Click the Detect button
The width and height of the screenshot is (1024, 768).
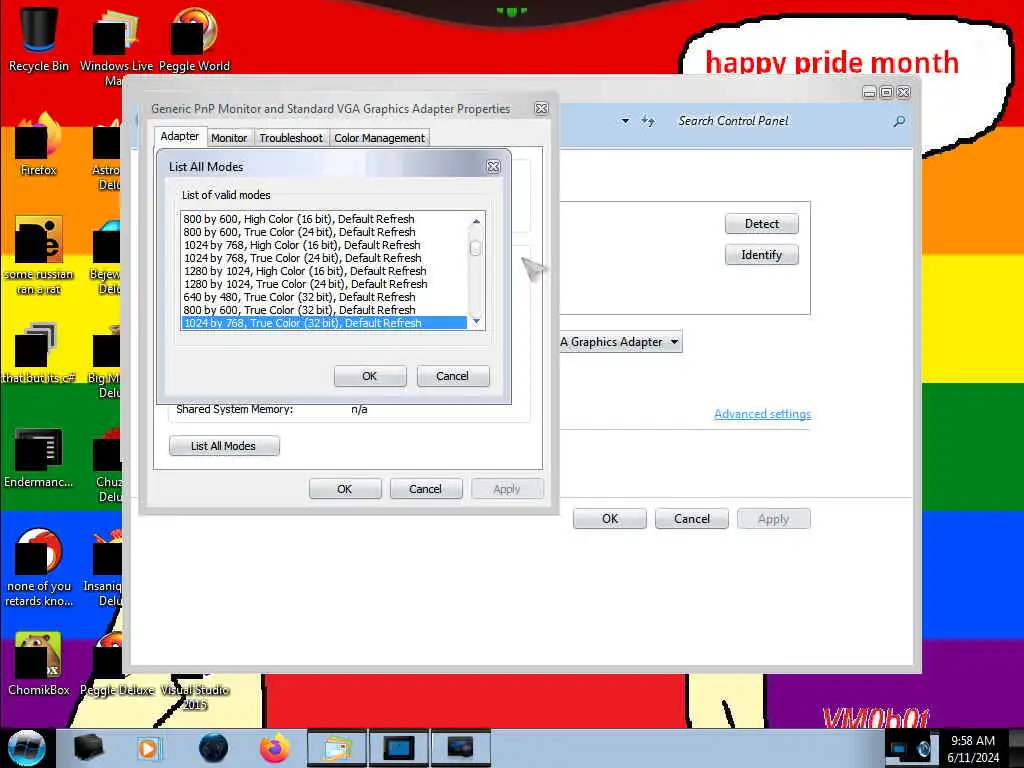point(761,224)
